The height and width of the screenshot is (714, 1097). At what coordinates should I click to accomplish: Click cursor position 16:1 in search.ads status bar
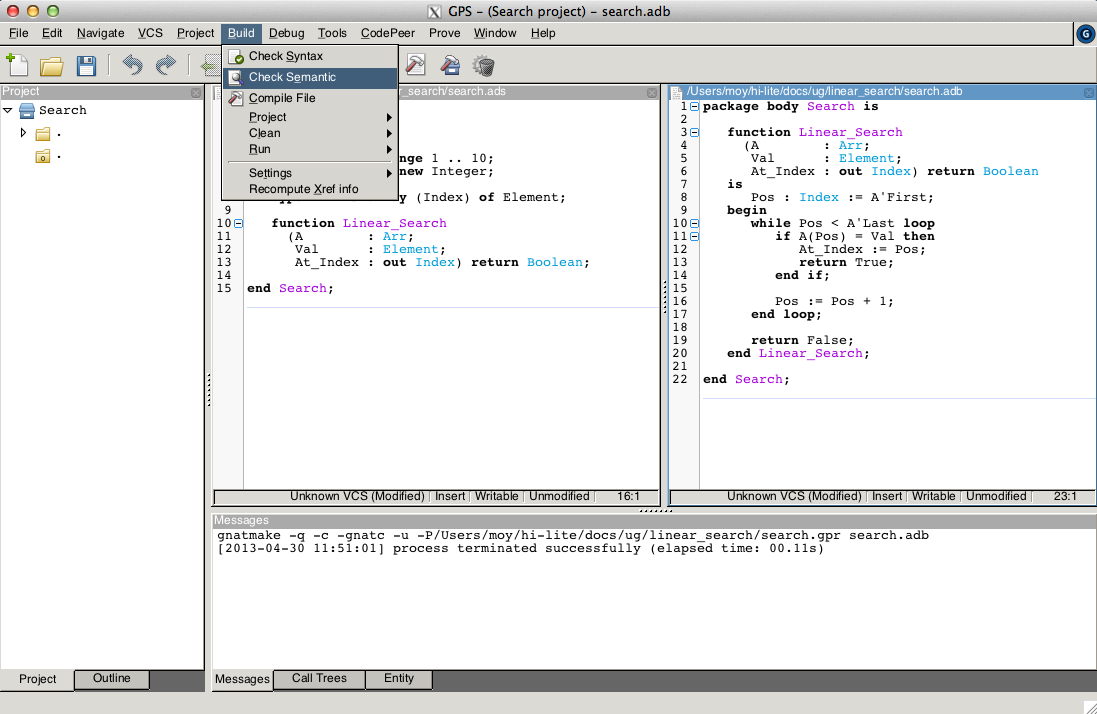tap(628, 496)
